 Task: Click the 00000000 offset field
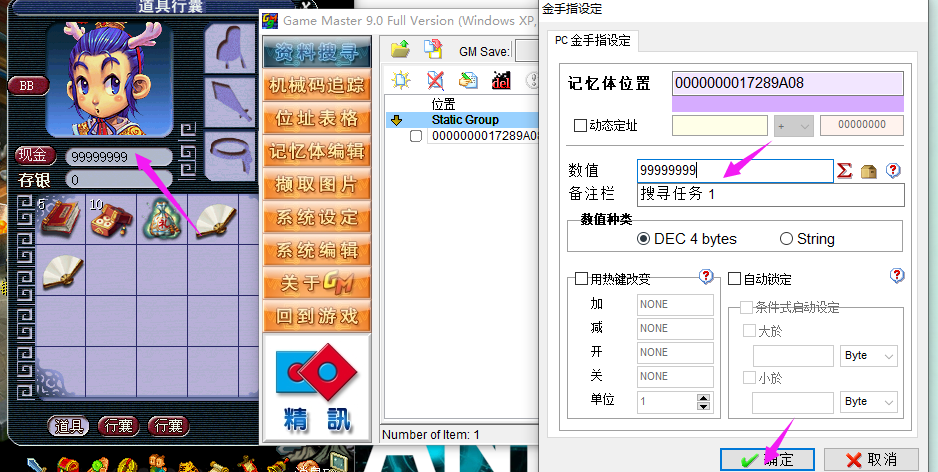pos(861,126)
